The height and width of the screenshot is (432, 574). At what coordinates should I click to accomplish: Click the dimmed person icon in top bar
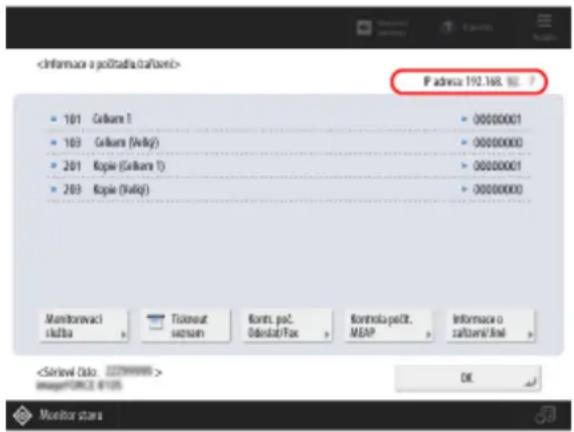click(x=447, y=27)
